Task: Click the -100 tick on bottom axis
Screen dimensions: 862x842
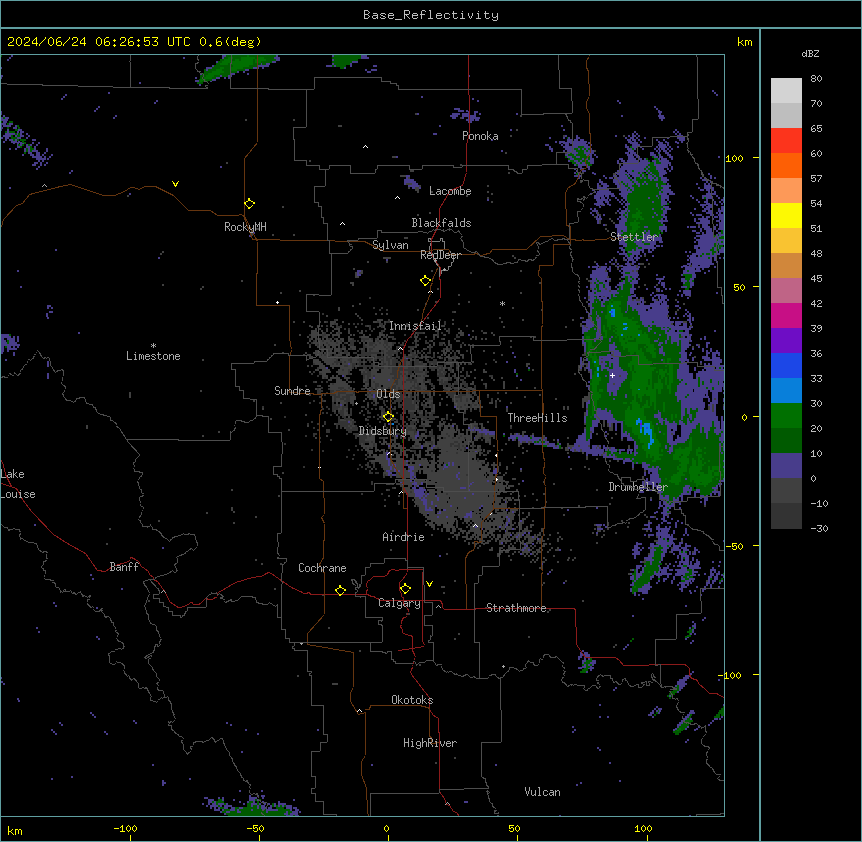Action: 125,828
